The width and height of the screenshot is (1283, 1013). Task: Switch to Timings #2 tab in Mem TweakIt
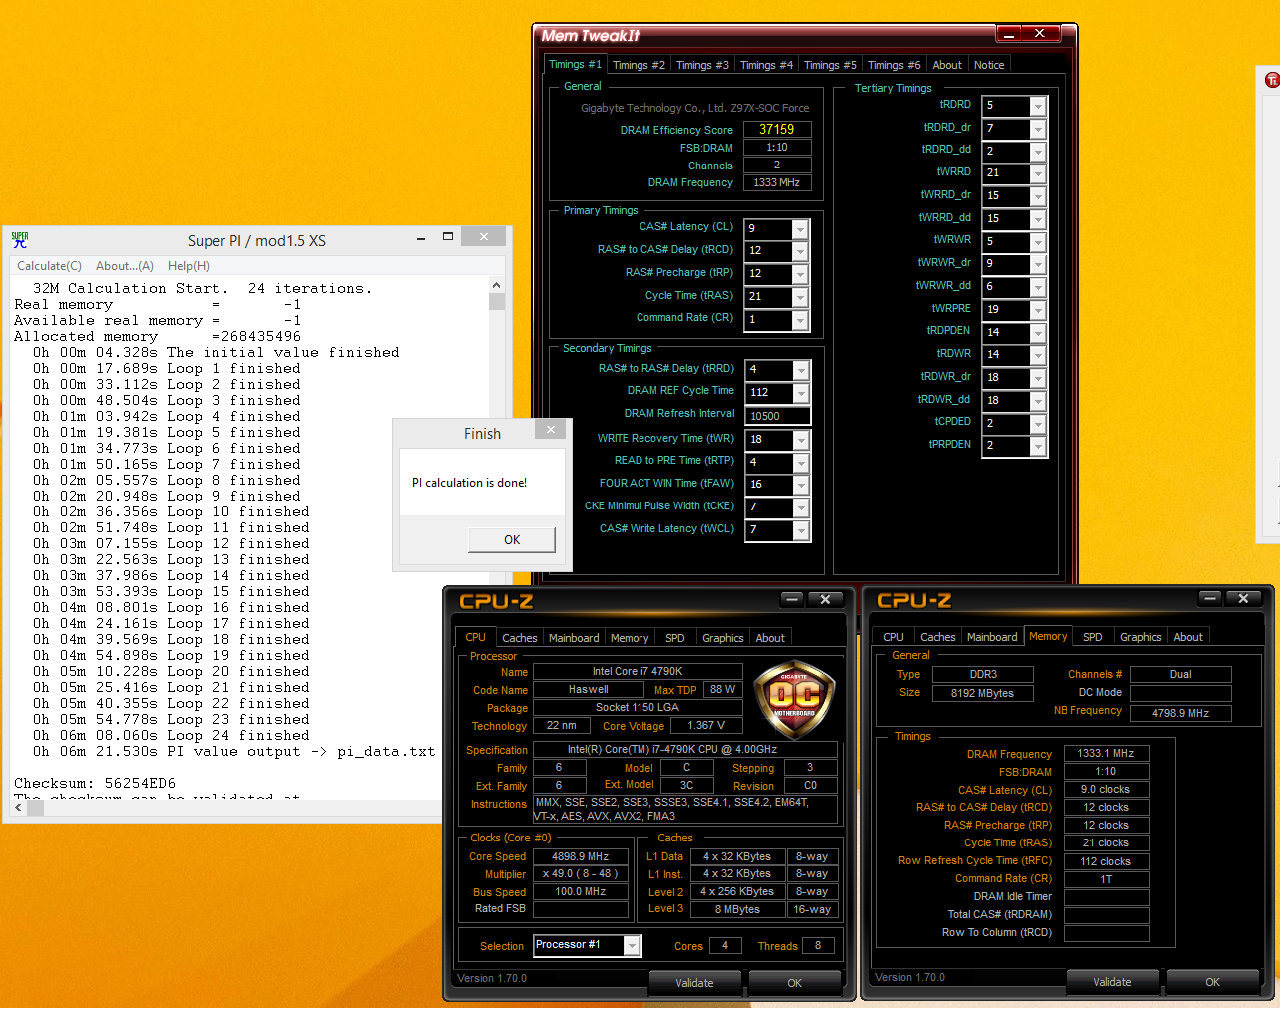click(638, 65)
